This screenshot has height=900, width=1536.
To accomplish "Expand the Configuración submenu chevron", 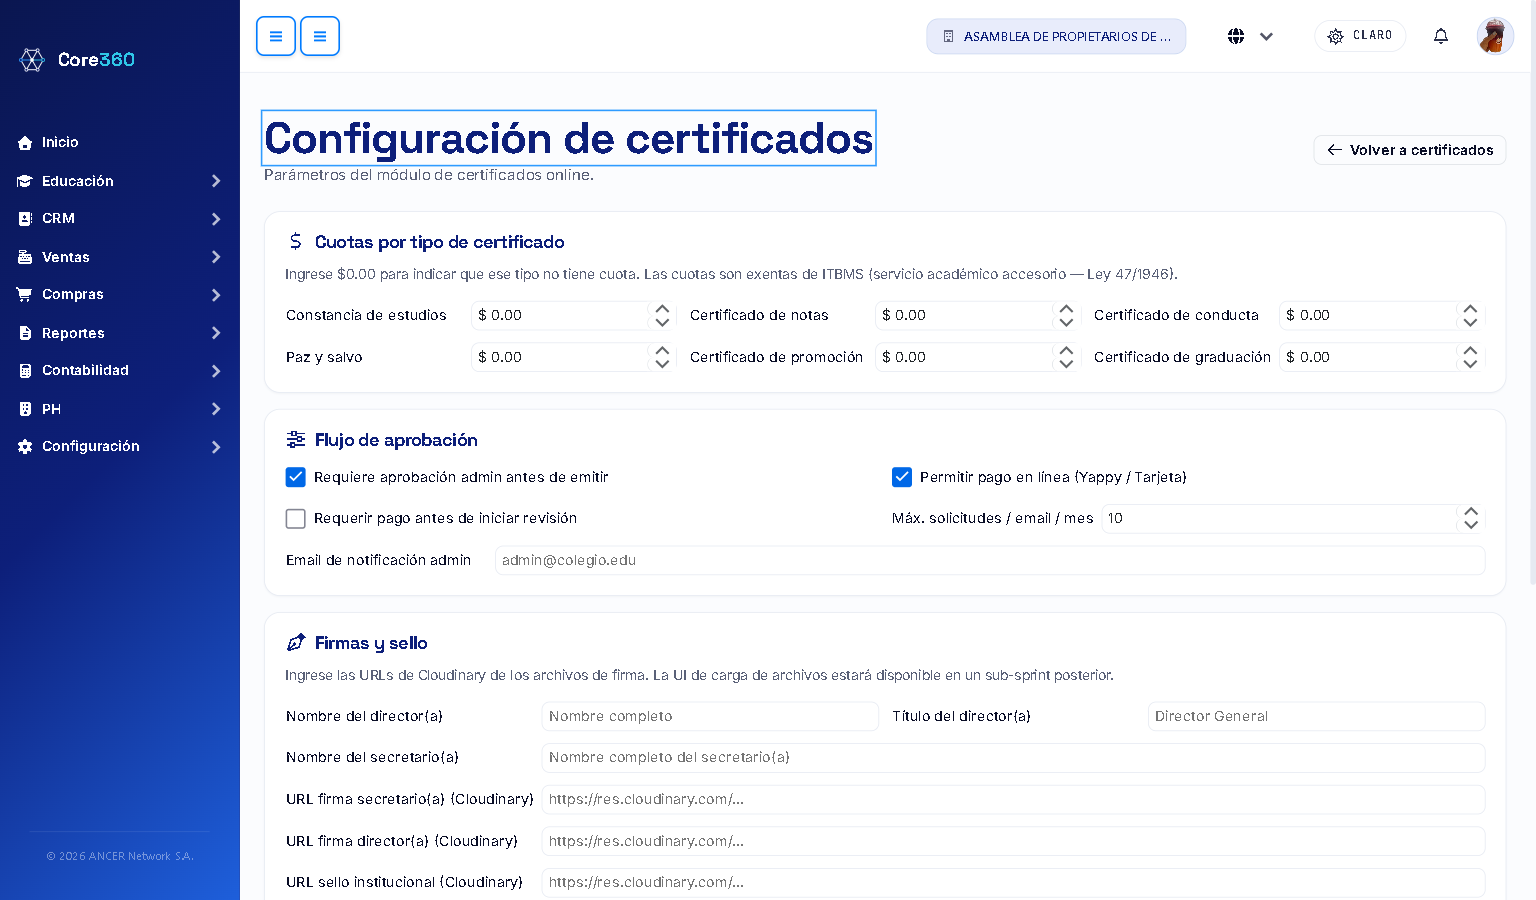I will click(216, 447).
